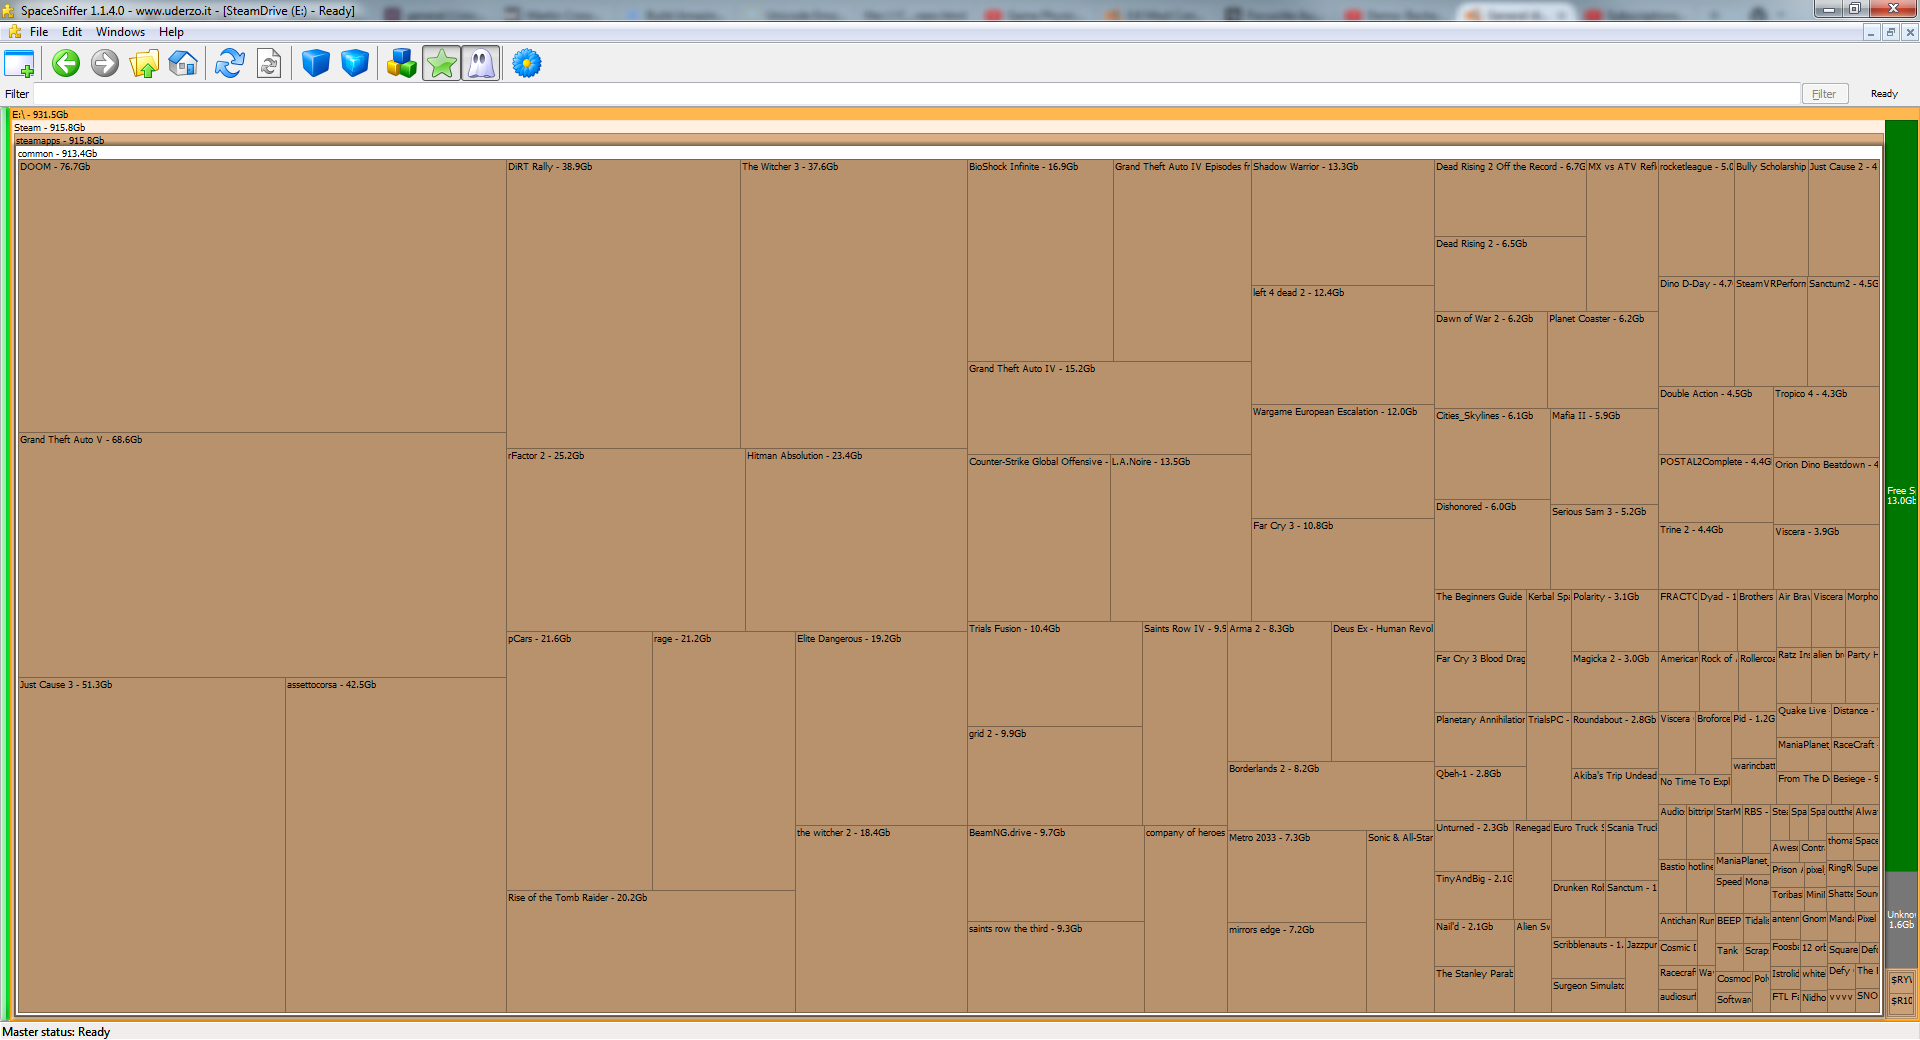Image resolution: width=1920 pixels, height=1040 pixels.
Task: Select the green Free Space block
Action: pyautogui.click(x=1901, y=495)
